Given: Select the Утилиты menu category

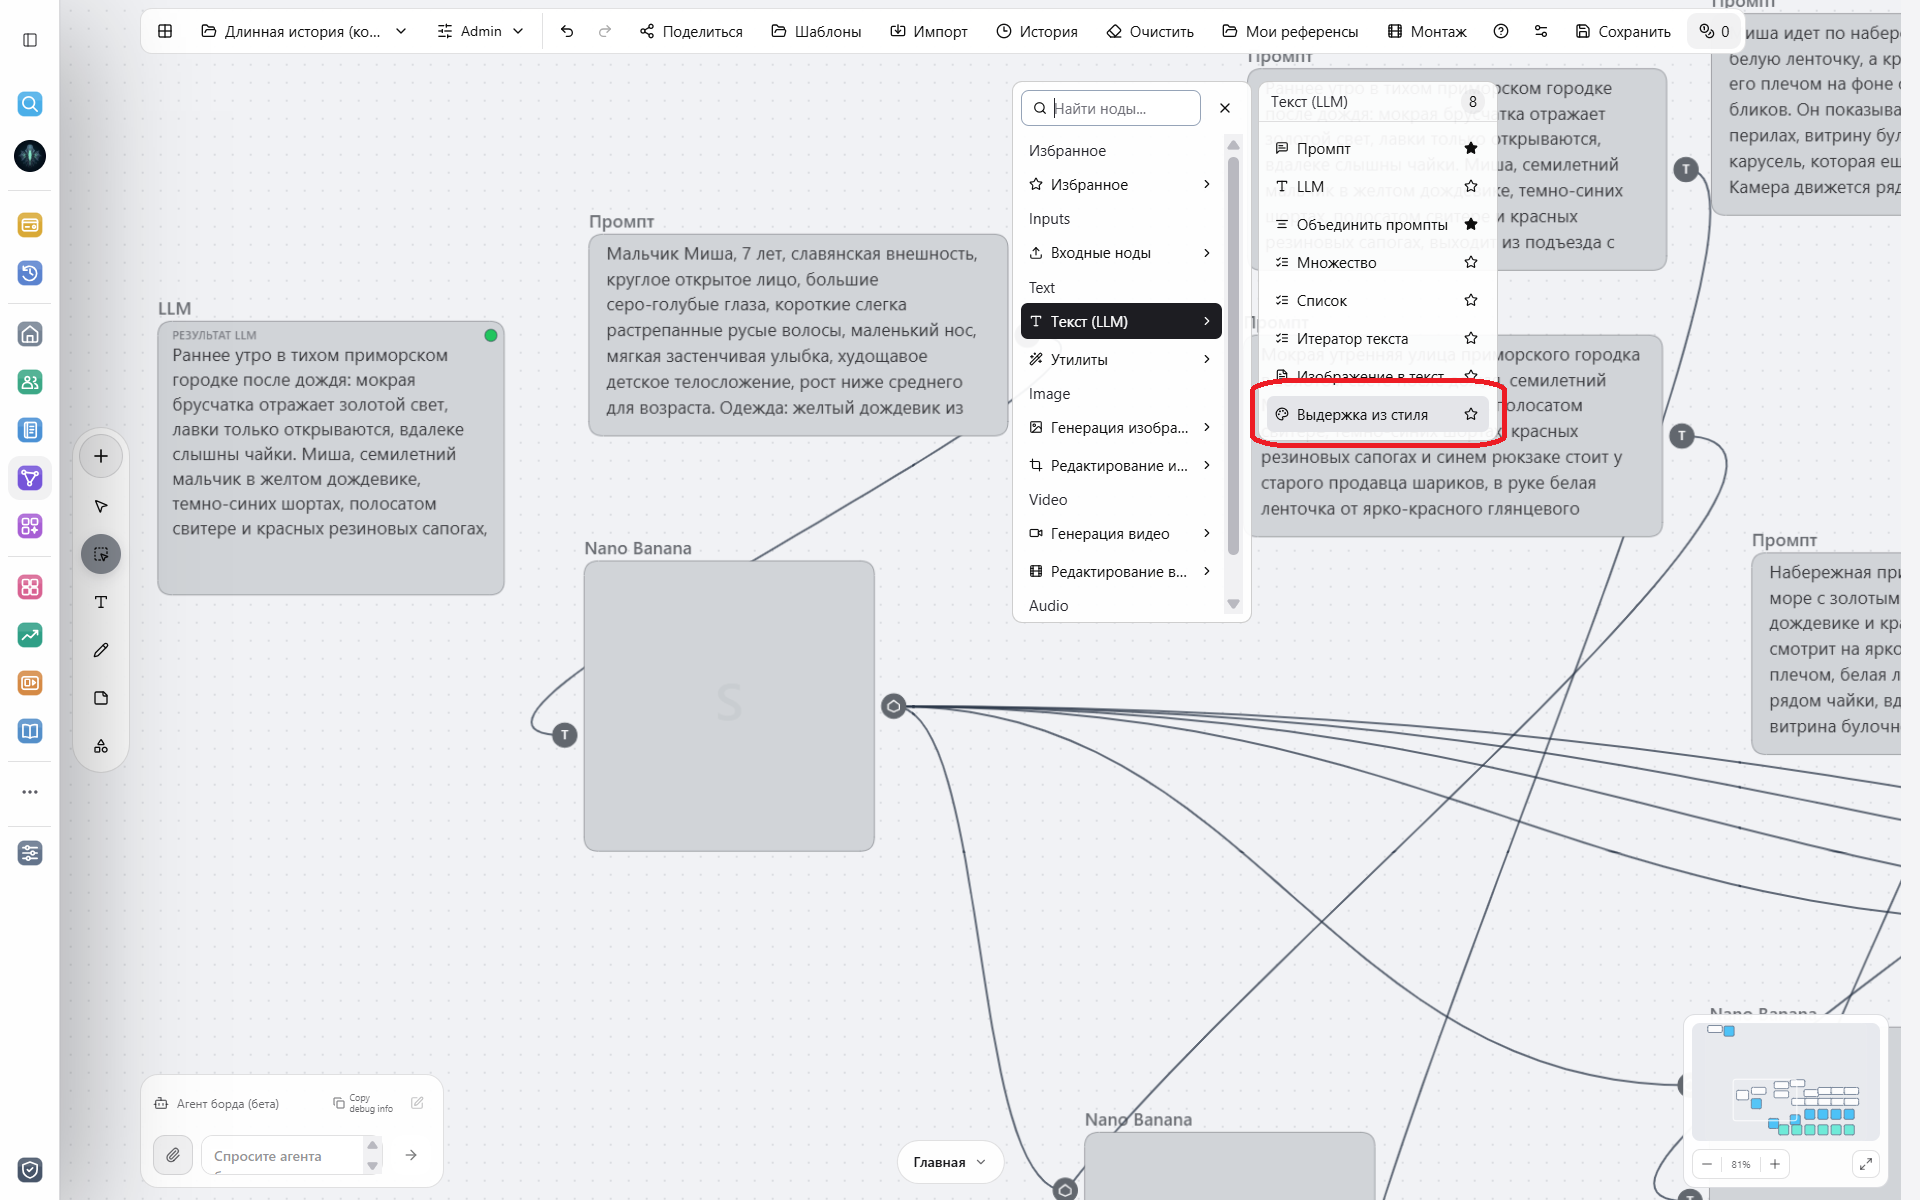Looking at the screenshot, I should pos(1121,360).
